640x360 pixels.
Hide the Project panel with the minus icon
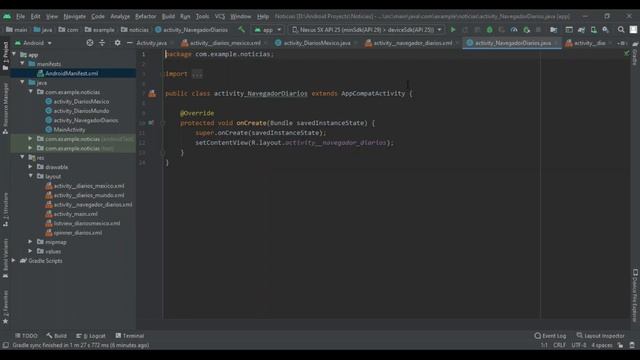click(x=129, y=43)
